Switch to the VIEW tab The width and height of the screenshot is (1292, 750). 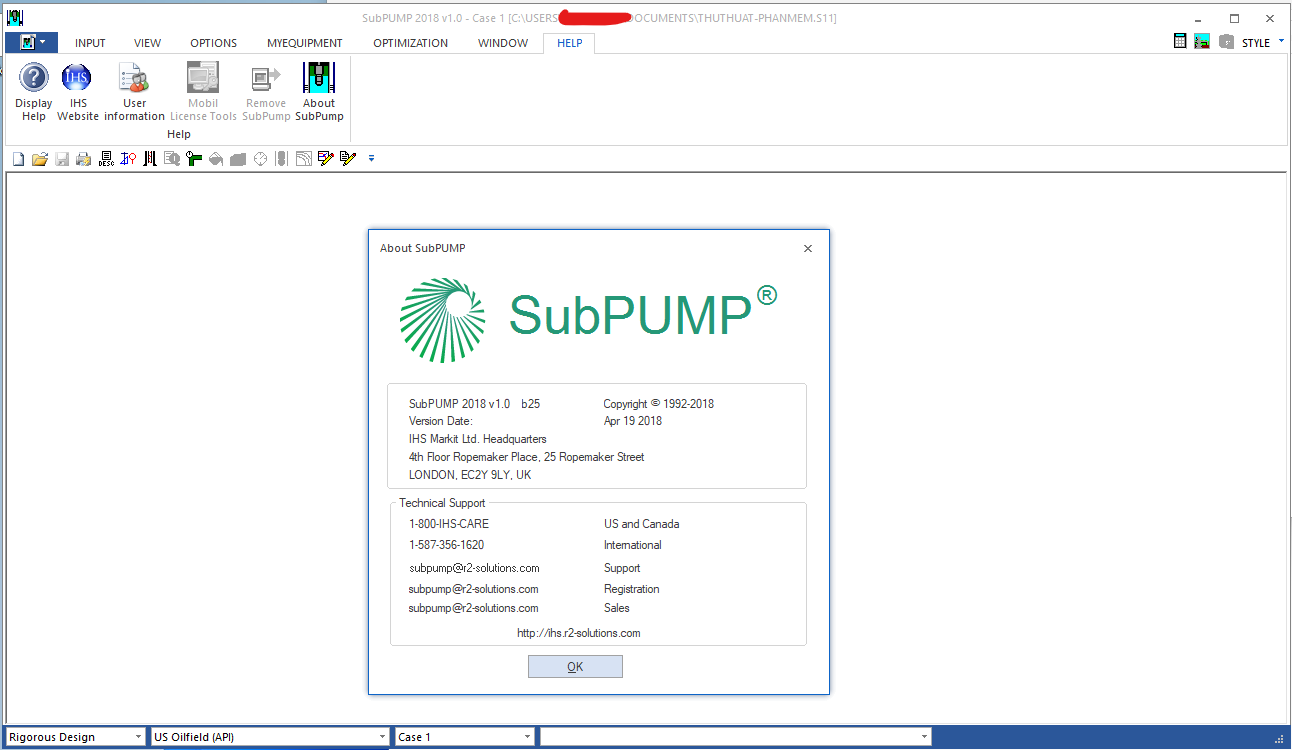(148, 43)
